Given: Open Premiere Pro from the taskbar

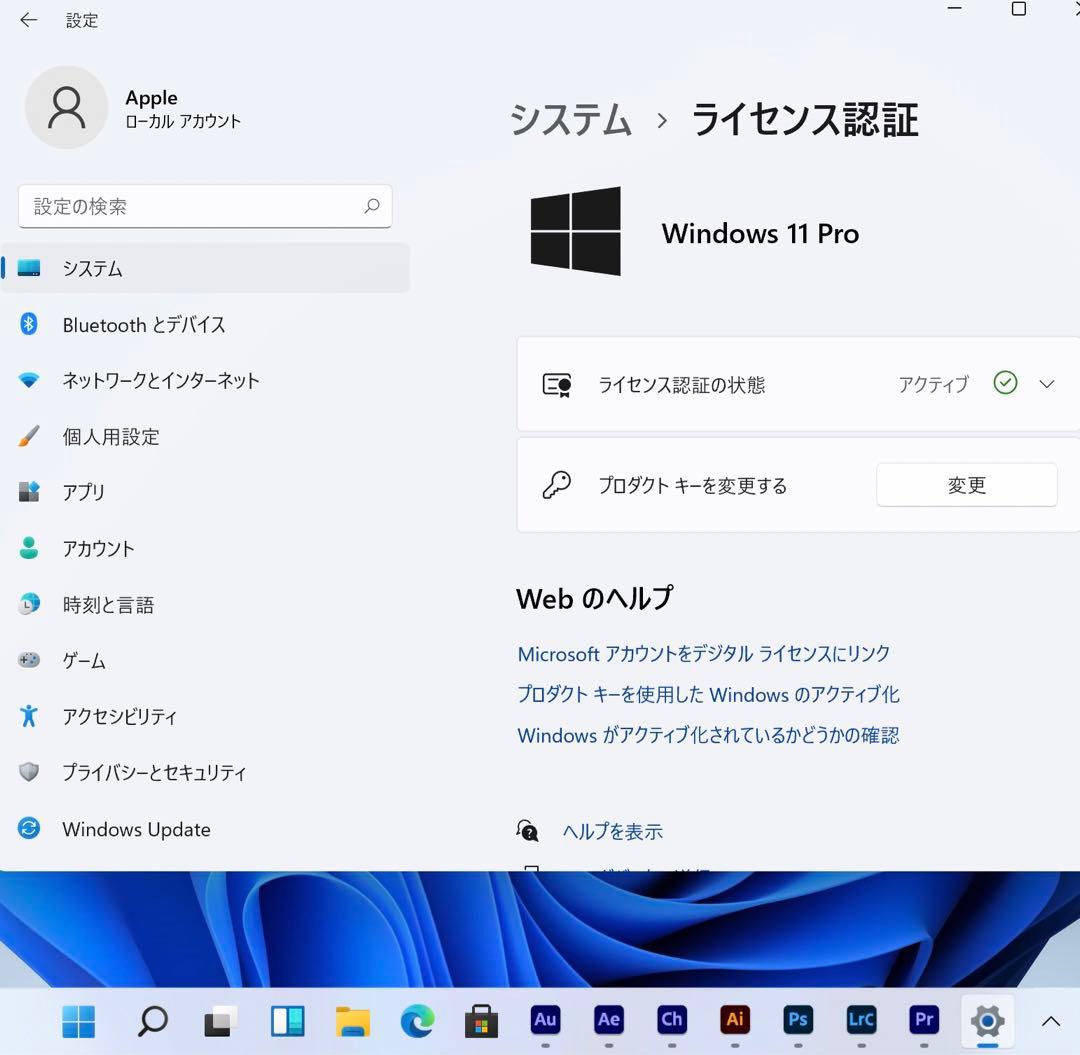Looking at the screenshot, I should point(924,1020).
